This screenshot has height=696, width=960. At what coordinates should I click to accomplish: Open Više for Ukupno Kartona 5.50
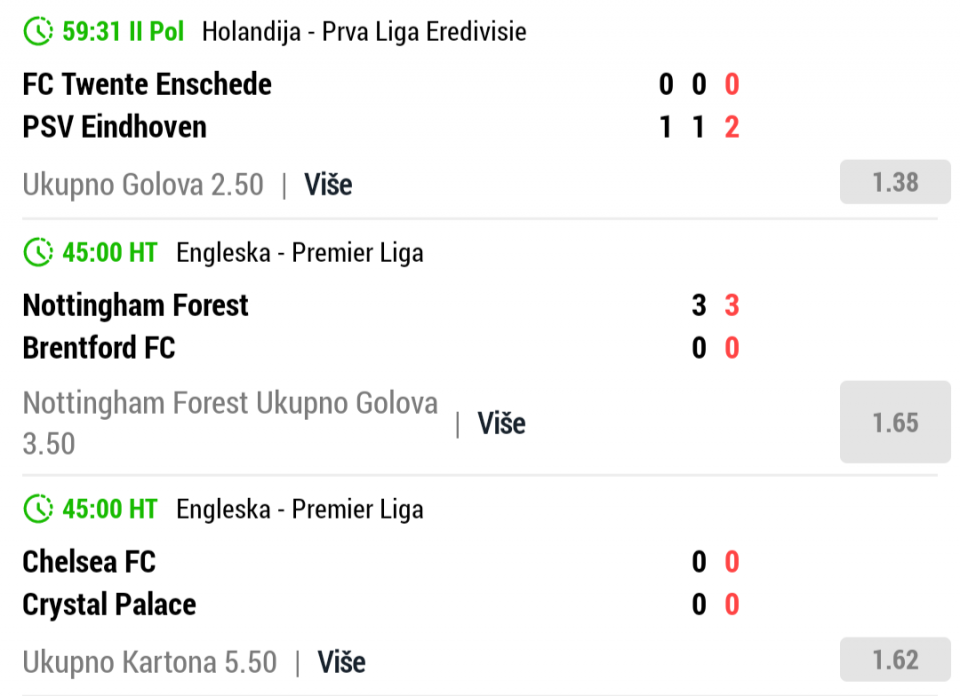tap(342, 662)
